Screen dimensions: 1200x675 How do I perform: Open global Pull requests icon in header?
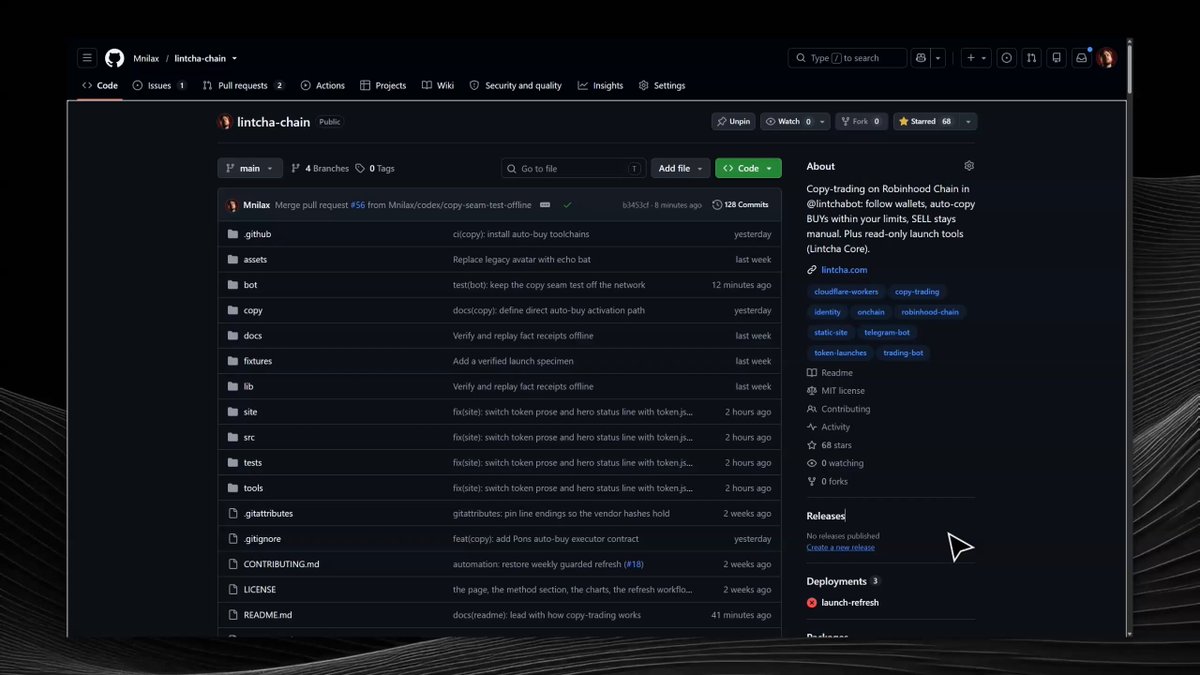click(x=1031, y=58)
